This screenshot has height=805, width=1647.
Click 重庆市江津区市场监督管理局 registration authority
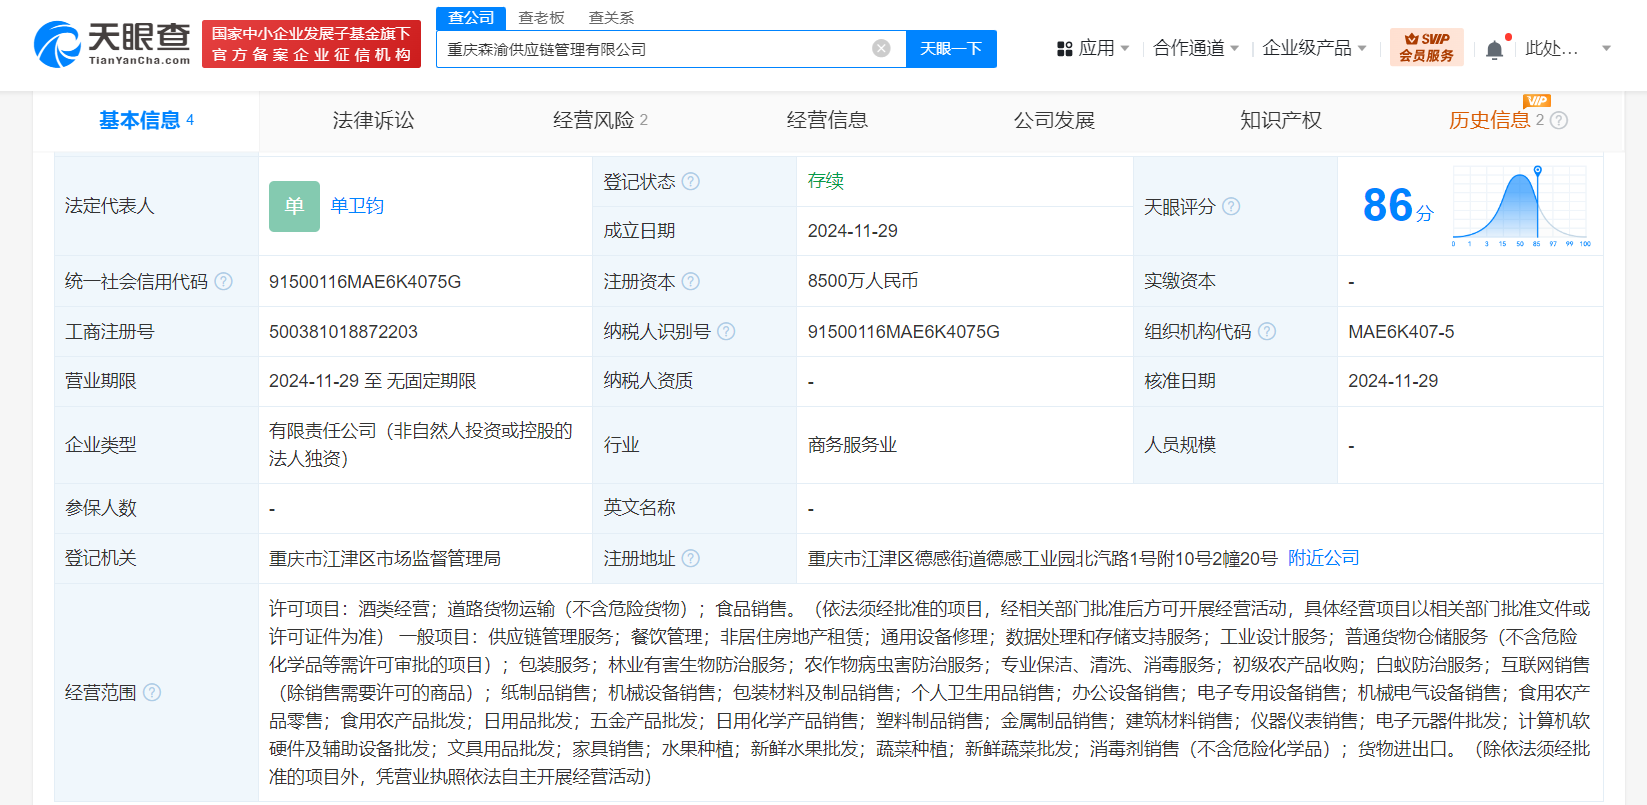(x=385, y=558)
